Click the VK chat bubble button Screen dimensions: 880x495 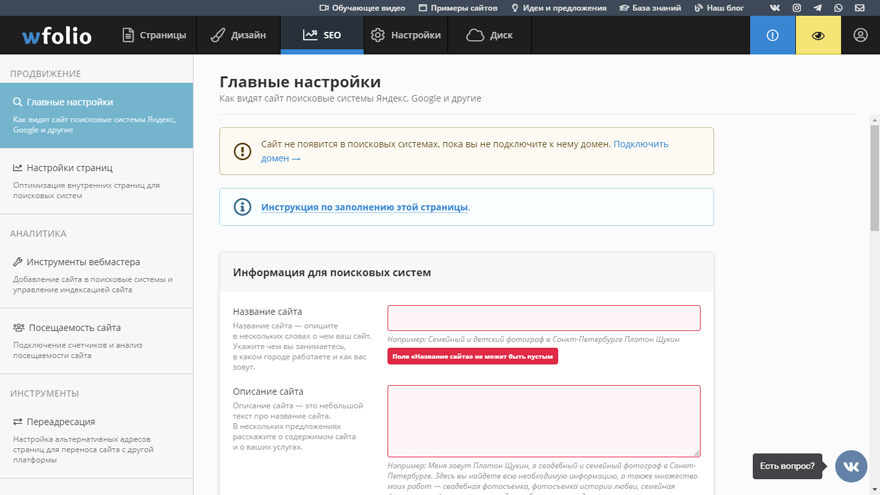[851, 466]
